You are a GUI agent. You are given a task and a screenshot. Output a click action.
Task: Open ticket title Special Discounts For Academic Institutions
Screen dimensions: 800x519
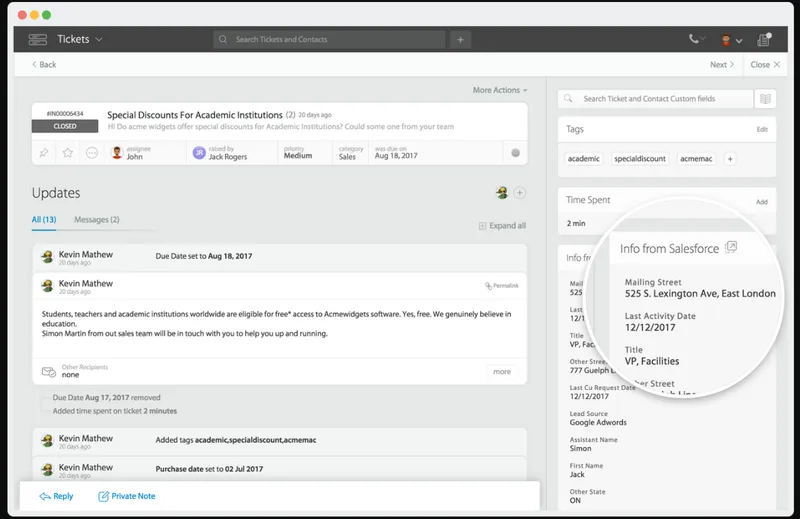click(194, 115)
